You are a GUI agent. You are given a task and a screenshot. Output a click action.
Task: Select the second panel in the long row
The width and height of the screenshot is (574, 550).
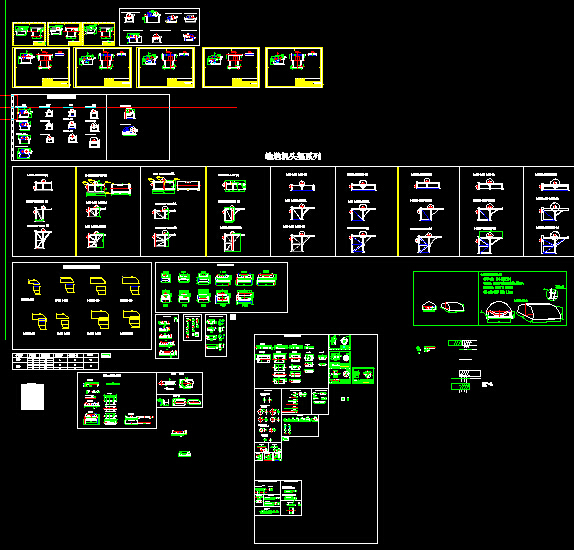108,211
